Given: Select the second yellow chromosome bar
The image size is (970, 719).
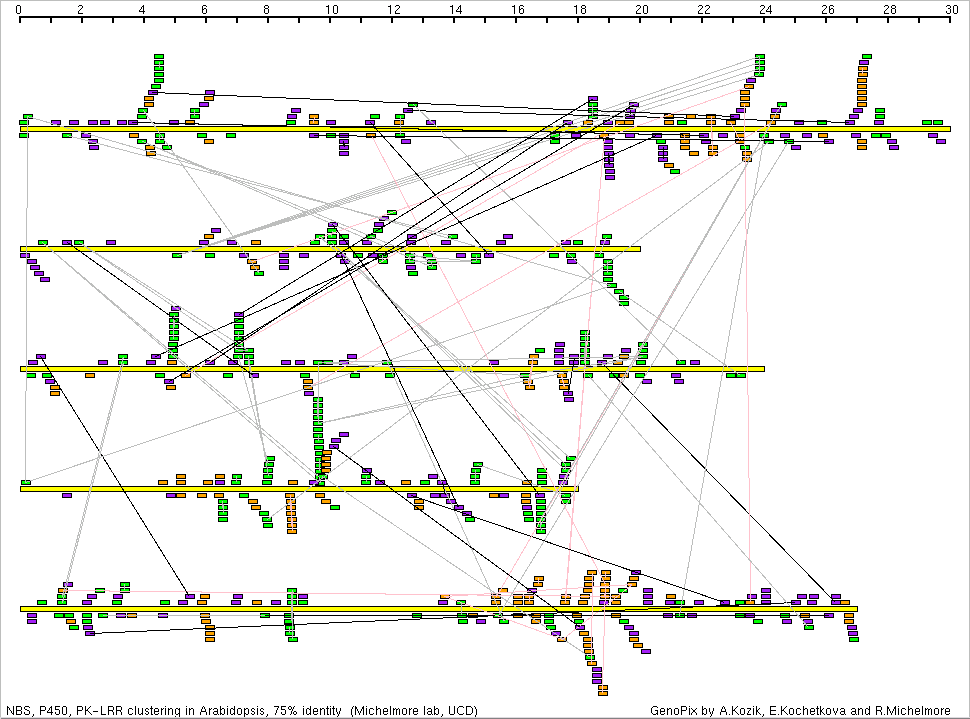Looking at the screenshot, I should [330, 249].
